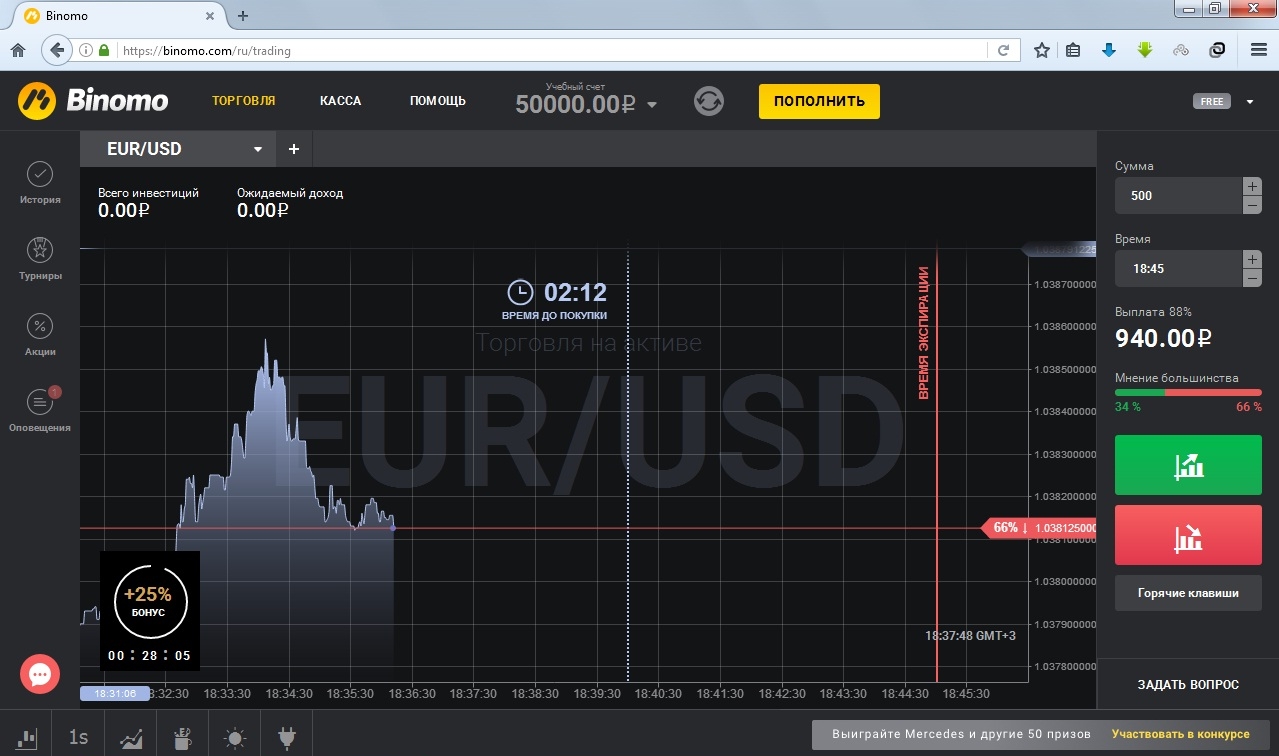Click the black interlocked-squares extension icon
Image resolution: width=1279 pixels, height=756 pixels.
[x=1217, y=50]
